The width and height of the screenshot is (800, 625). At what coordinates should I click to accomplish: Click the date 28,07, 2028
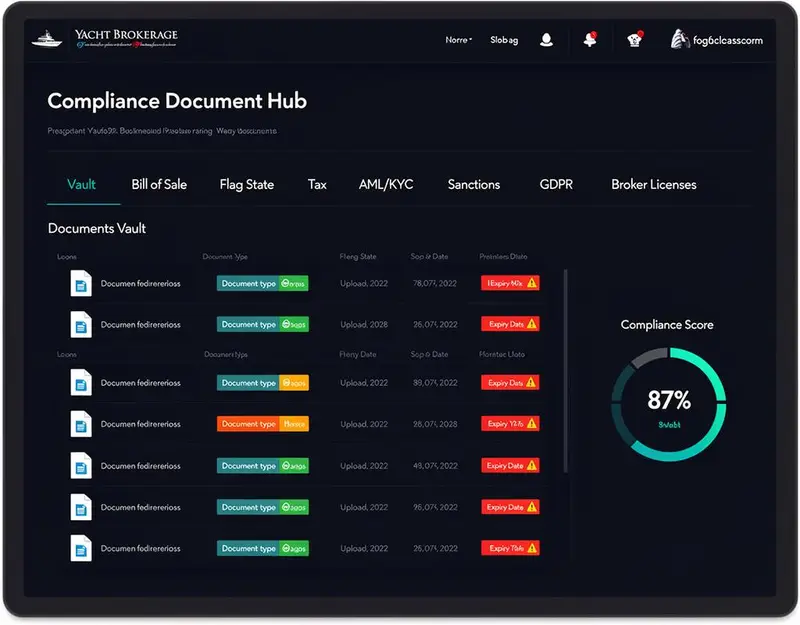pyautogui.click(x=435, y=424)
